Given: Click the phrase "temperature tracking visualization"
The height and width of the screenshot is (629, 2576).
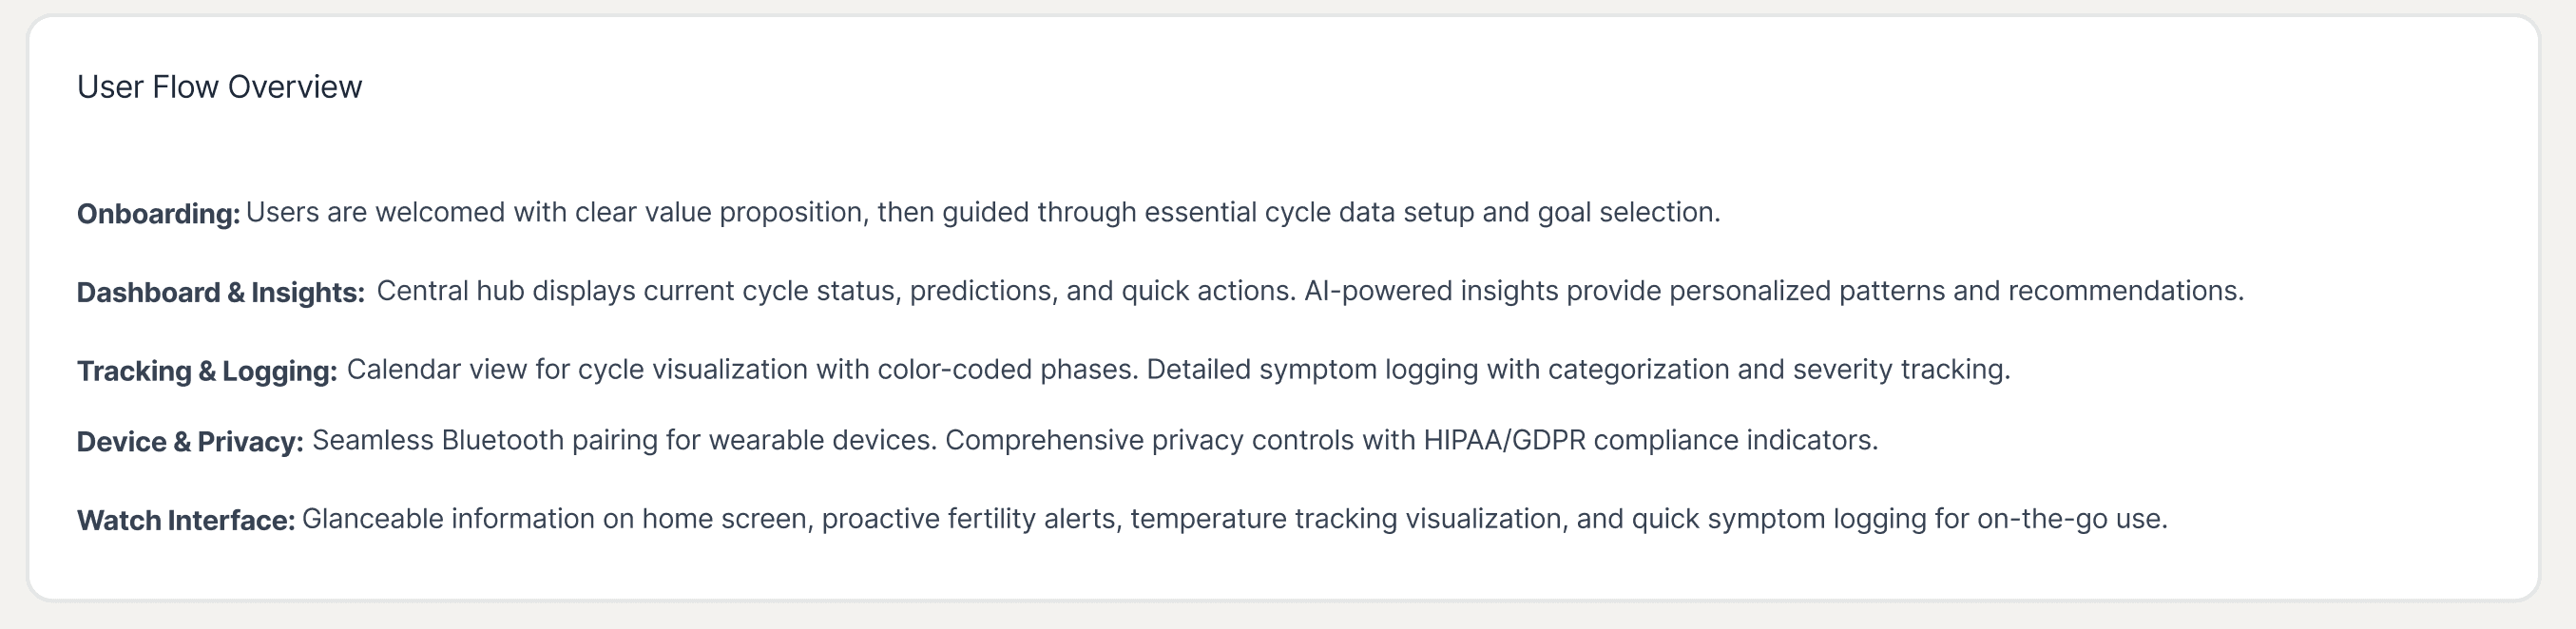Looking at the screenshot, I should click(x=1347, y=519).
